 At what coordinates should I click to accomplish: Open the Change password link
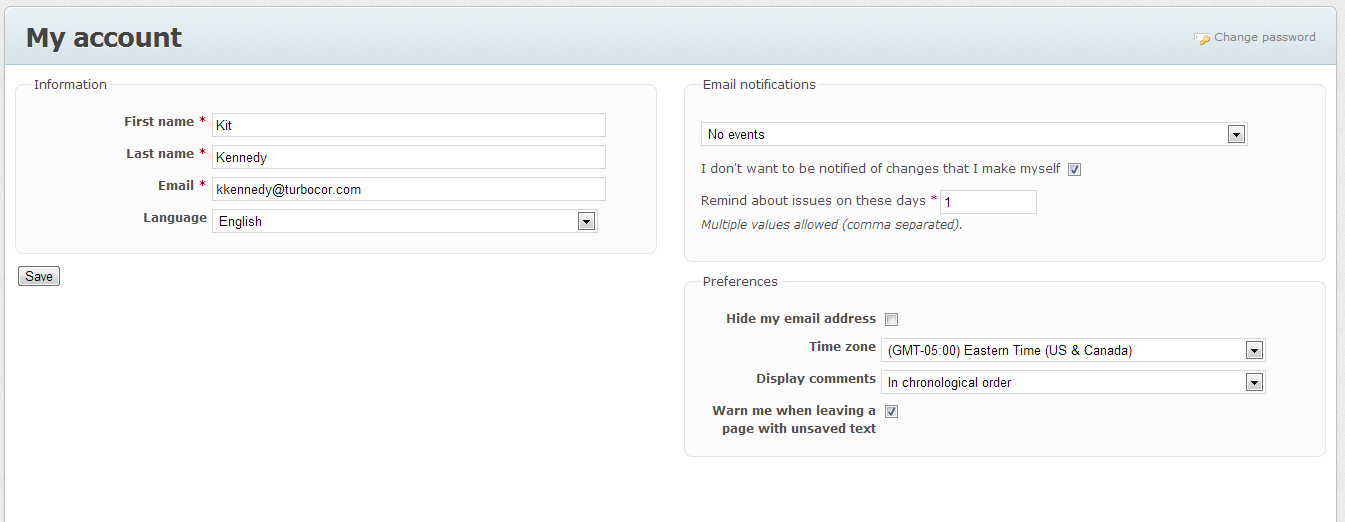[x=1264, y=37]
